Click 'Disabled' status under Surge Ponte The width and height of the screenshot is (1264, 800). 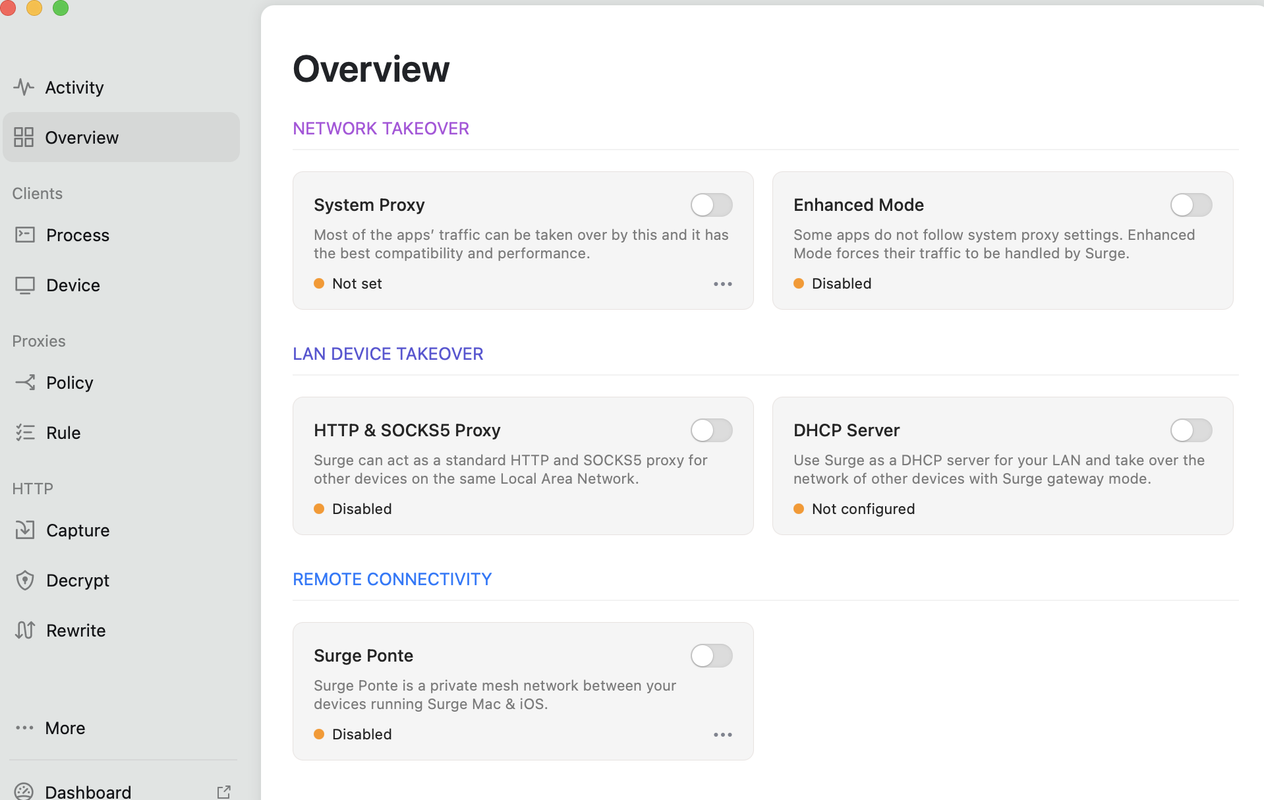pos(362,734)
